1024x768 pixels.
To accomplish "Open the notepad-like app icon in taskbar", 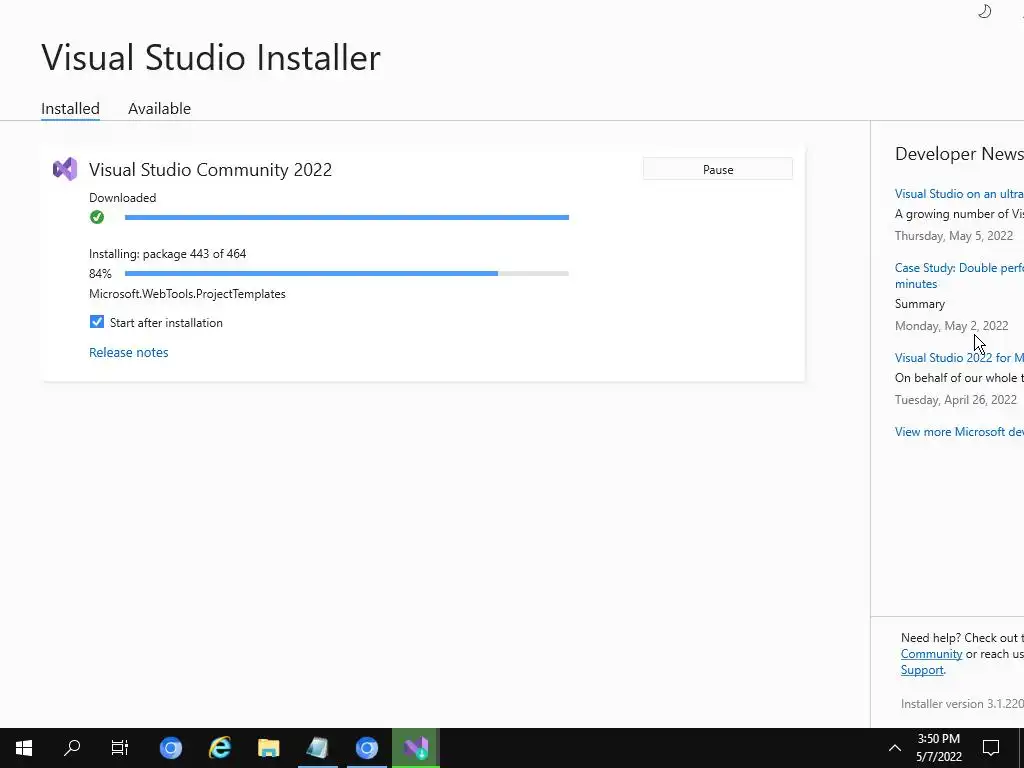I will [x=317, y=748].
